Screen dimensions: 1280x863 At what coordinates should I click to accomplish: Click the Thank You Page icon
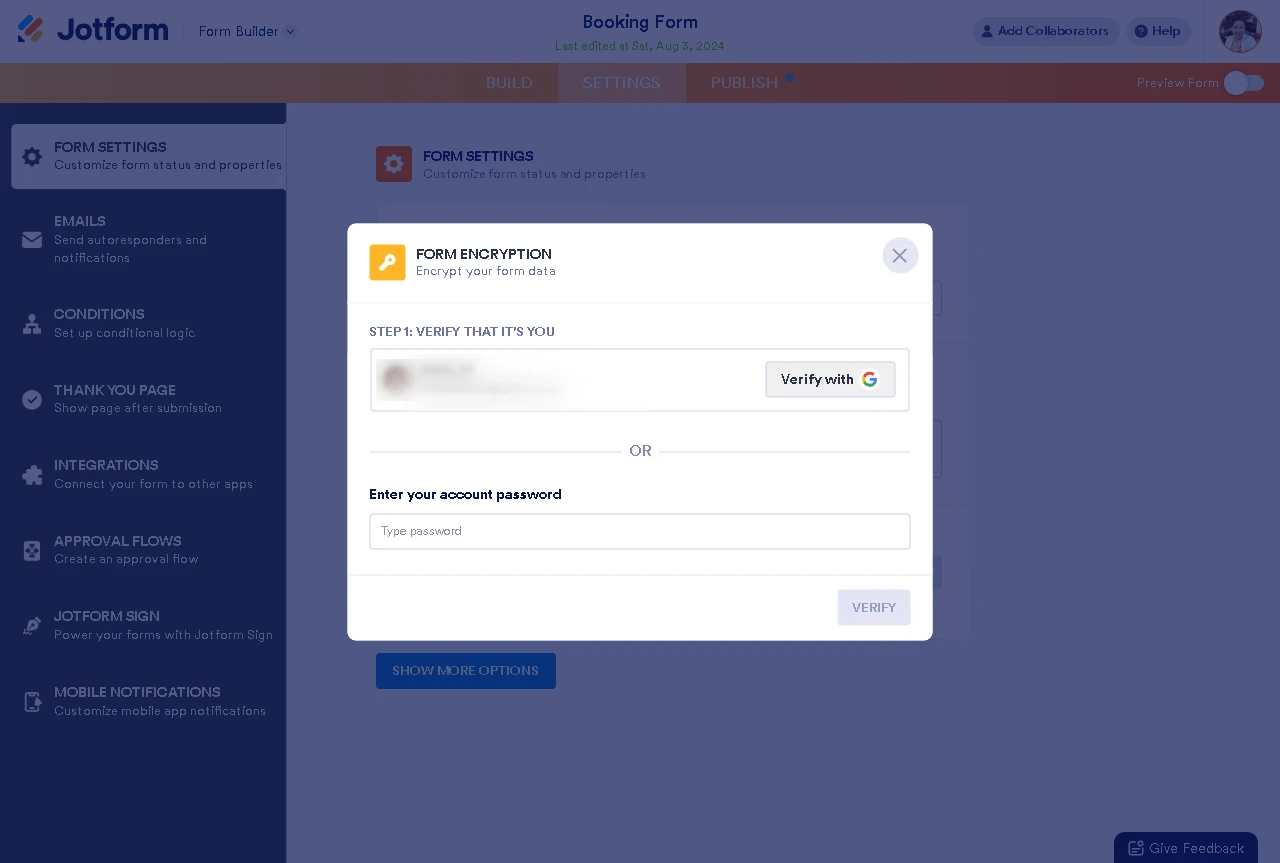pos(32,399)
